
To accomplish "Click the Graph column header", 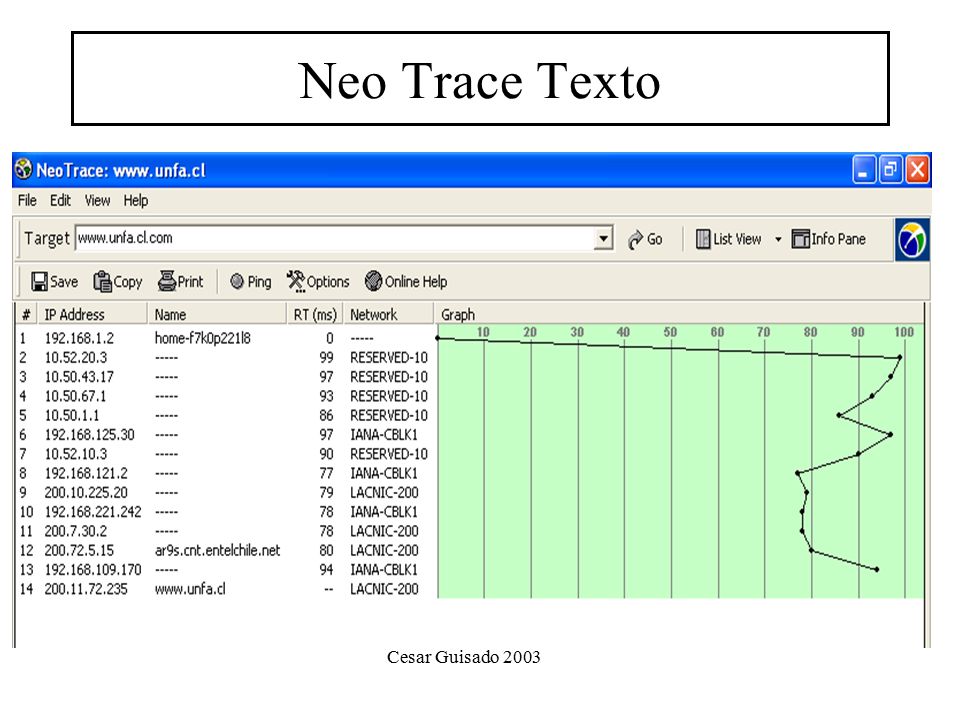I will [x=678, y=315].
